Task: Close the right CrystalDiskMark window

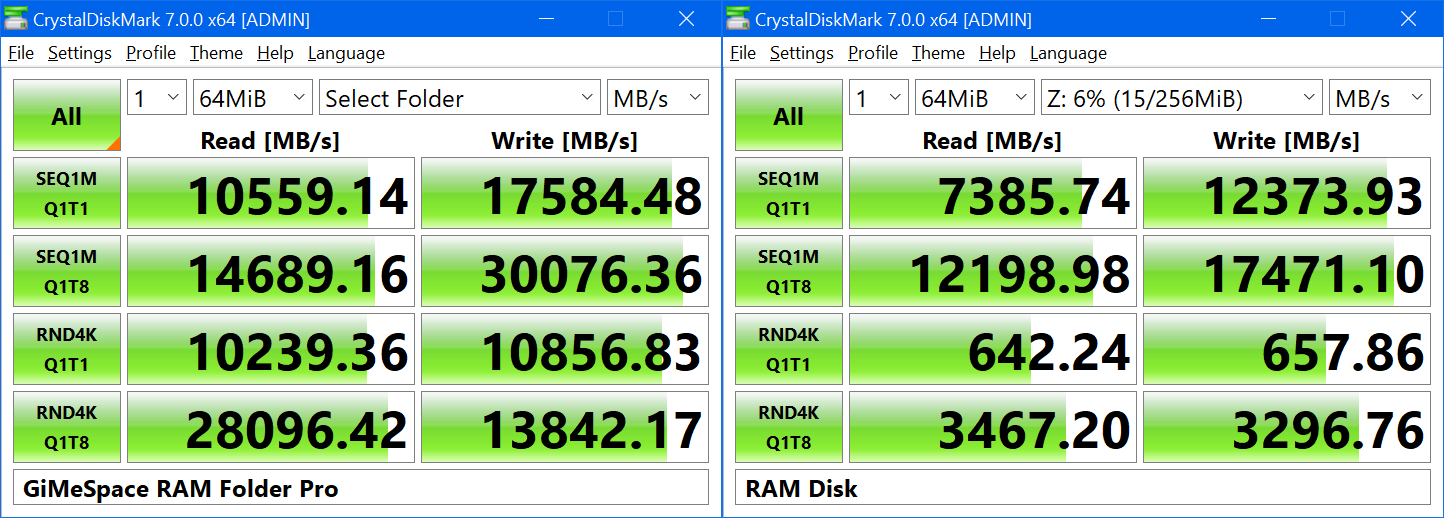Action: (1408, 19)
